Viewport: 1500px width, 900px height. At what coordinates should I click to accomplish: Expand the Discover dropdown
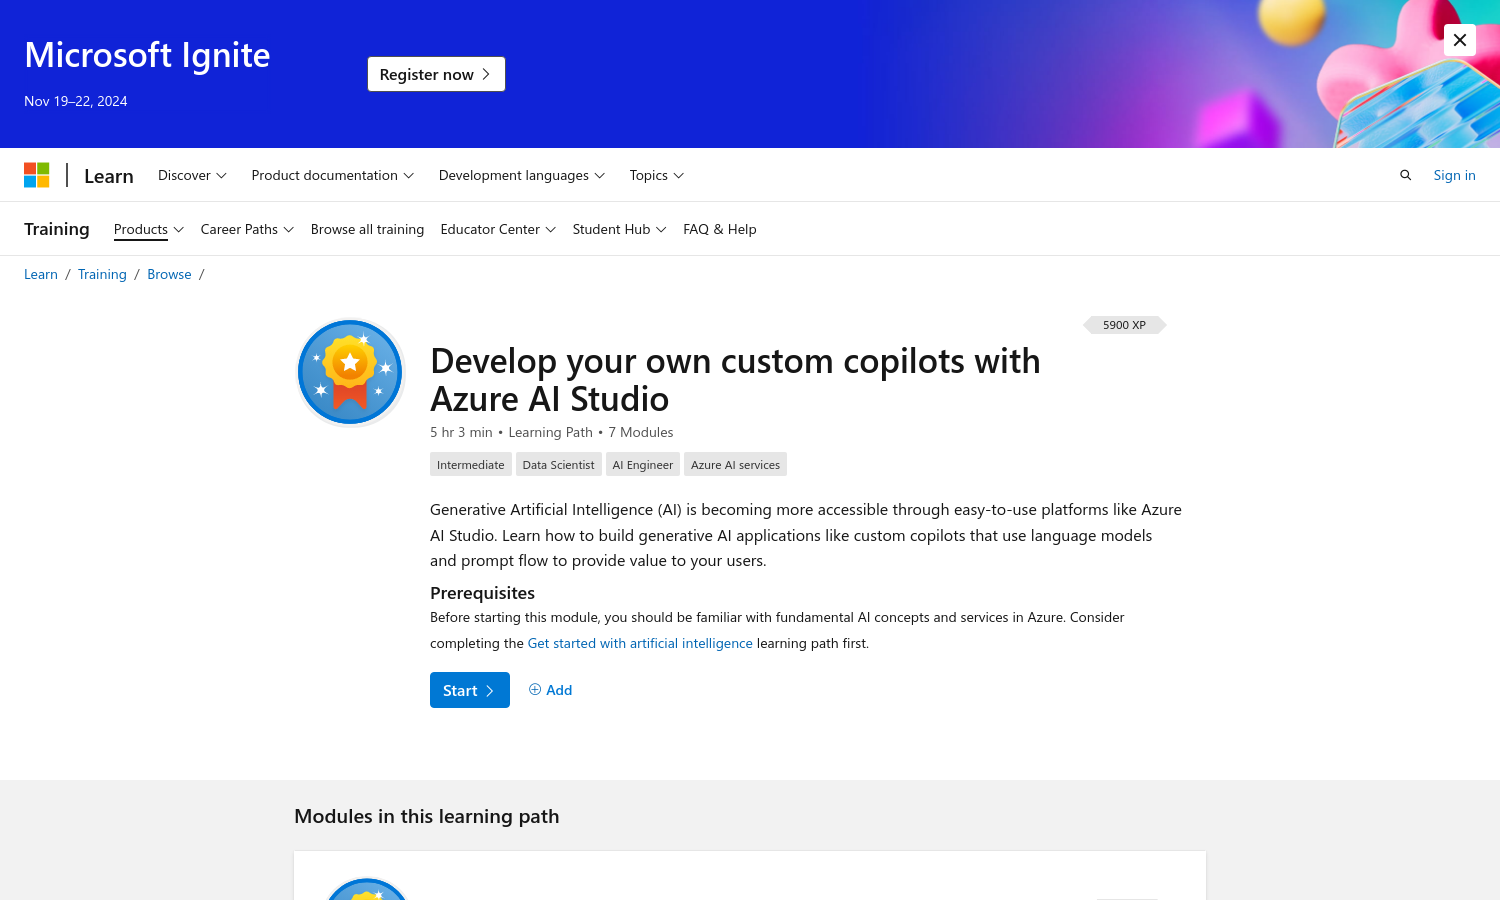pyautogui.click(x=192, y=175)
